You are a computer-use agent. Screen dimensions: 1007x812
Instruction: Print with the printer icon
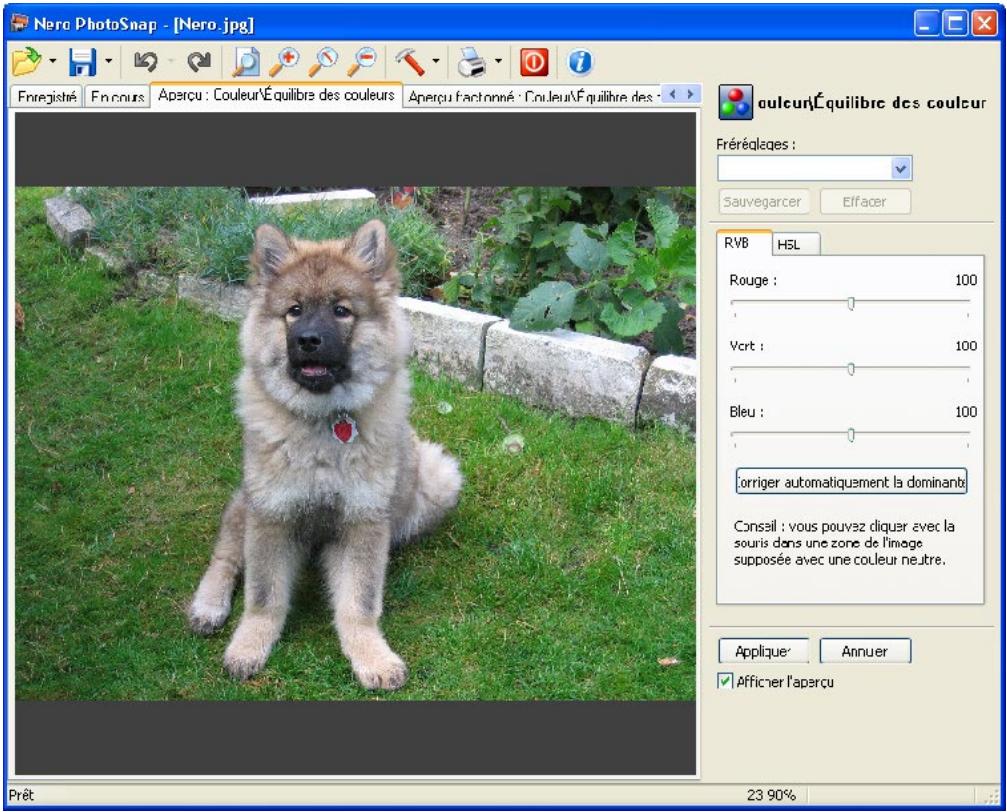472,62
